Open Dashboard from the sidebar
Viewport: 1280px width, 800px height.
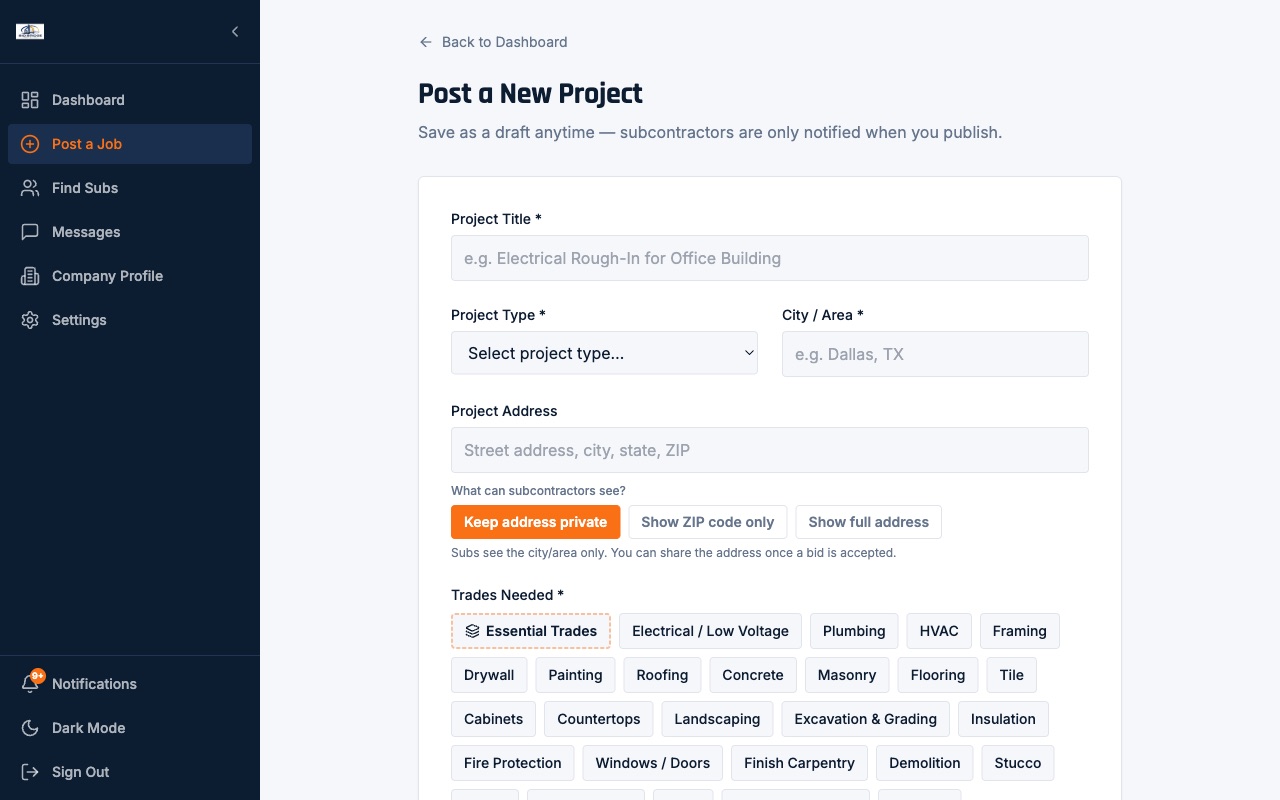(130, 100)
